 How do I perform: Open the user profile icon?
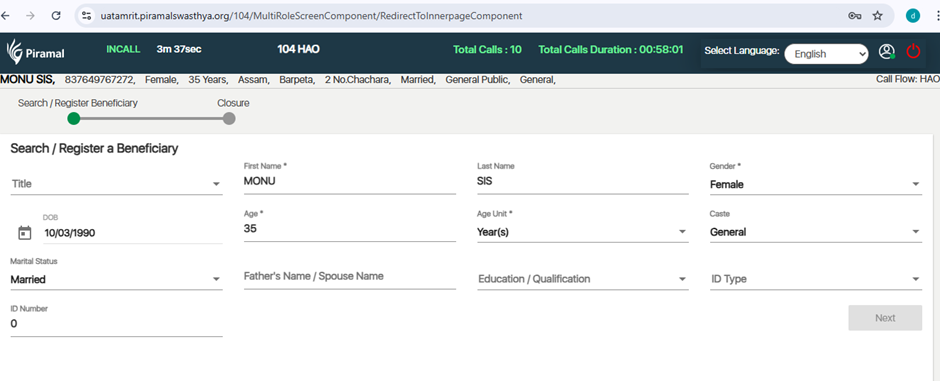tap(887, 52)
